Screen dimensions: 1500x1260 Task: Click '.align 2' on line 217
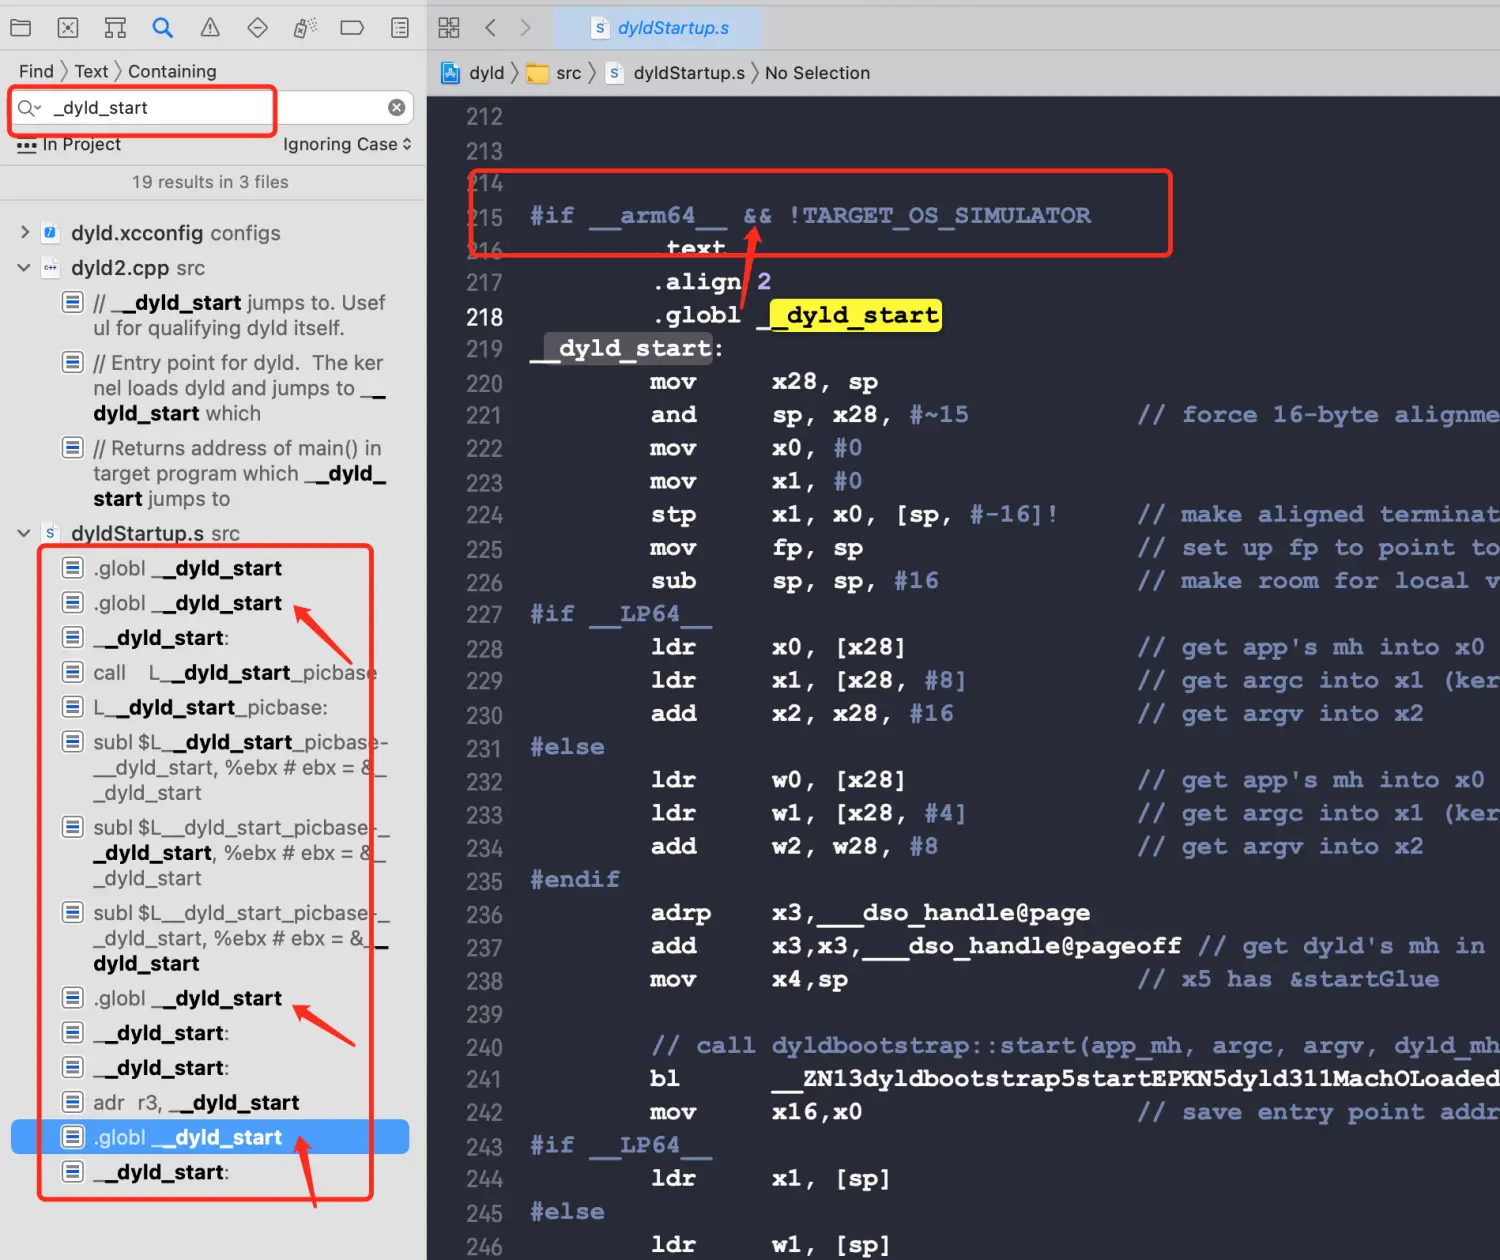(x=712, y=282)
